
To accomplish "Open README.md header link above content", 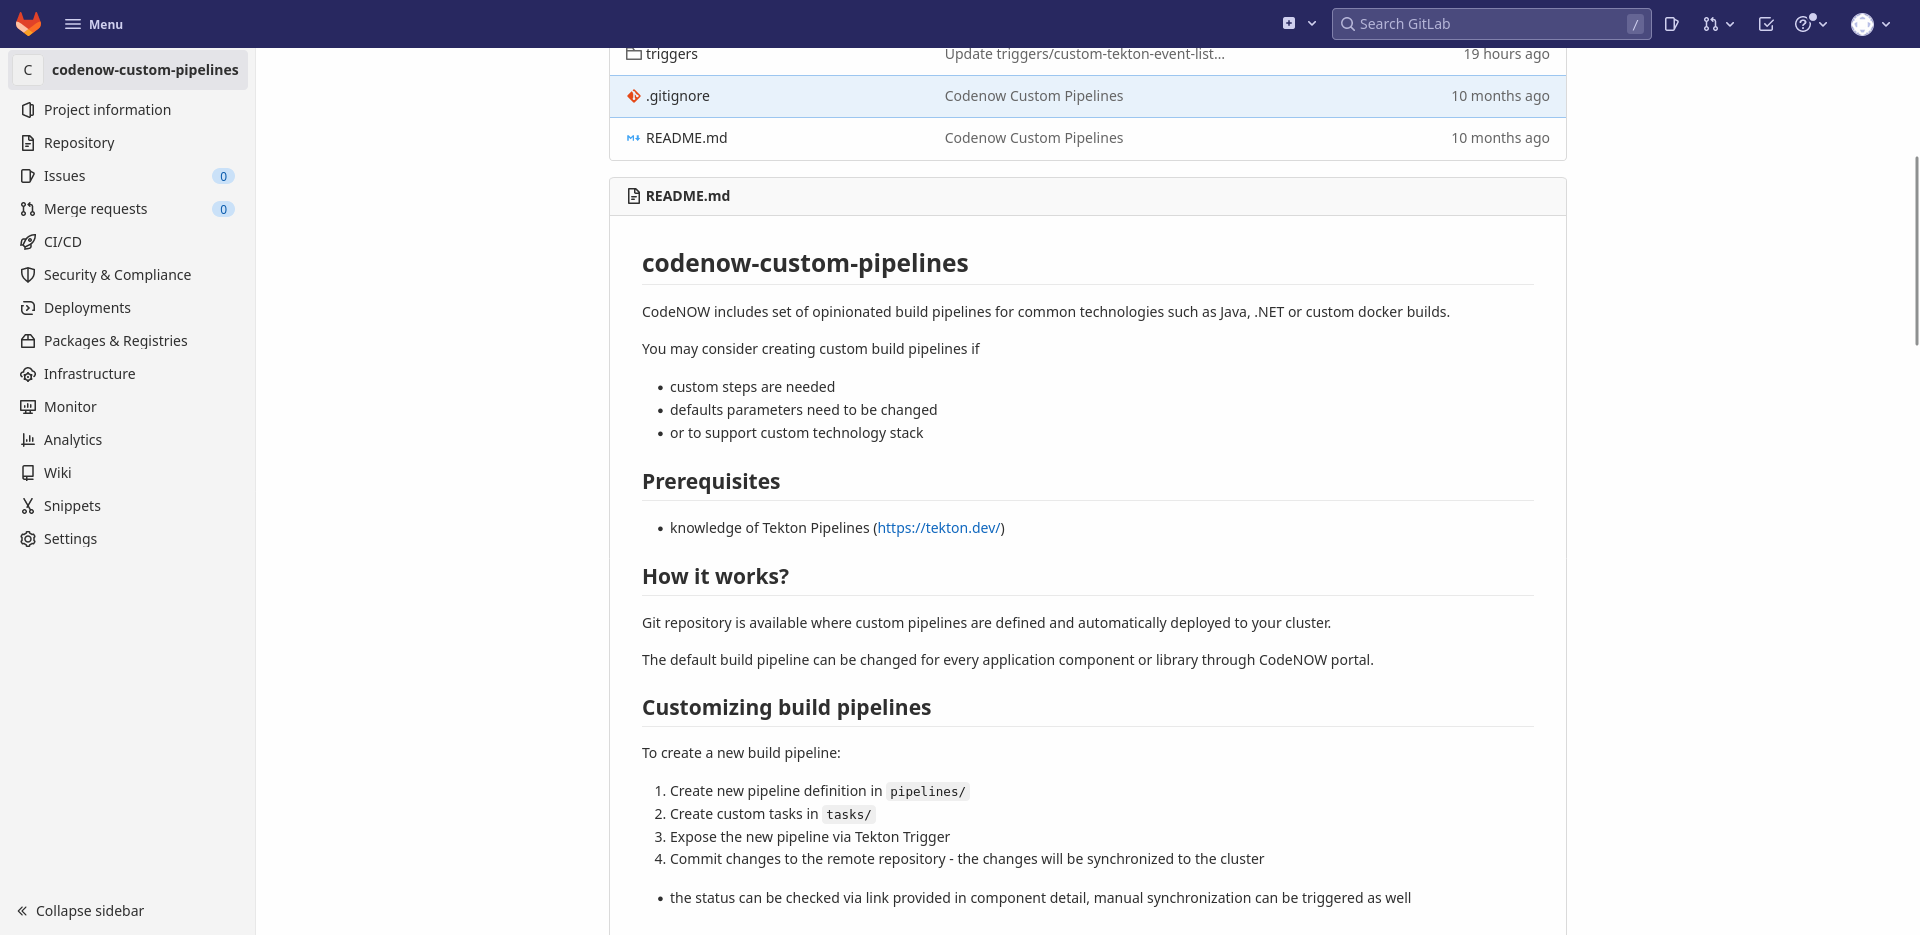I will click(687, 196).
